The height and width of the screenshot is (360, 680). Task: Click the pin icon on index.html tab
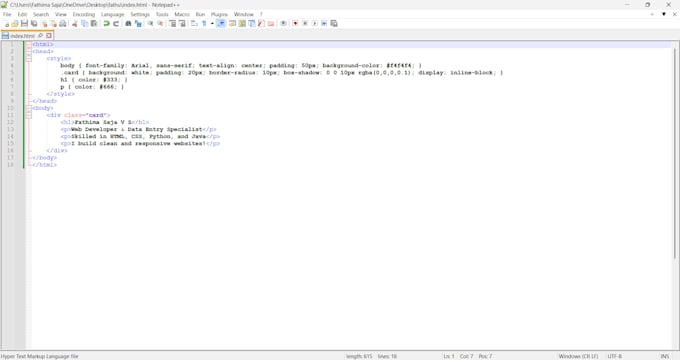click(40, 36)
